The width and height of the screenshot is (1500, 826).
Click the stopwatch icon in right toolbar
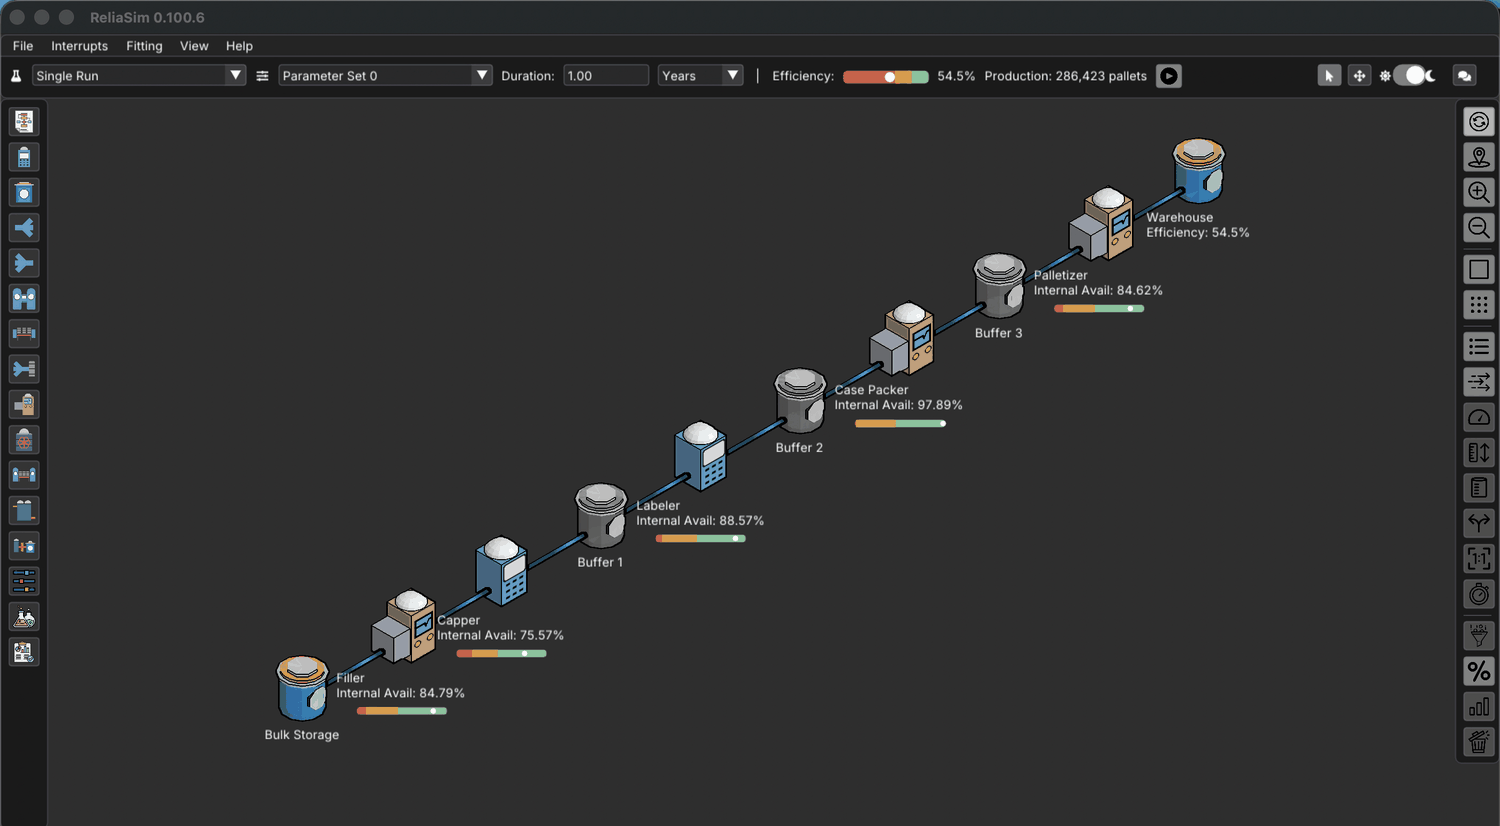tap(1479, 594)
